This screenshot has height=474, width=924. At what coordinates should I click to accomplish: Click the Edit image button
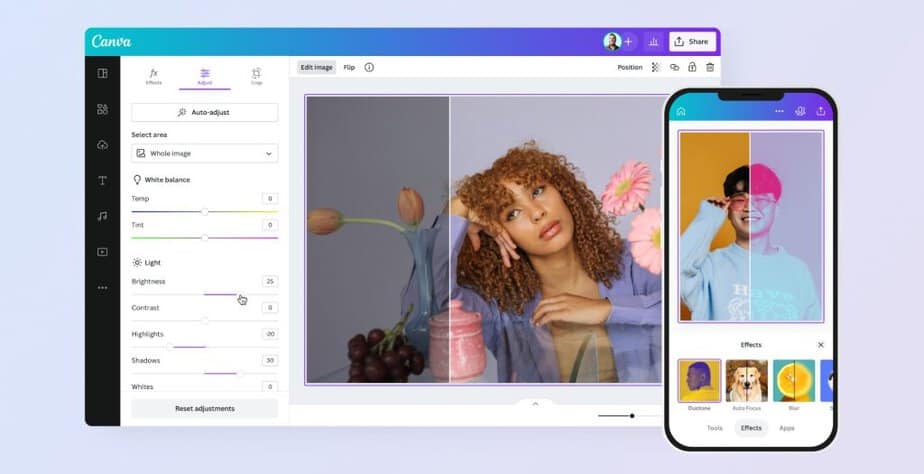[x=316, y=67]
